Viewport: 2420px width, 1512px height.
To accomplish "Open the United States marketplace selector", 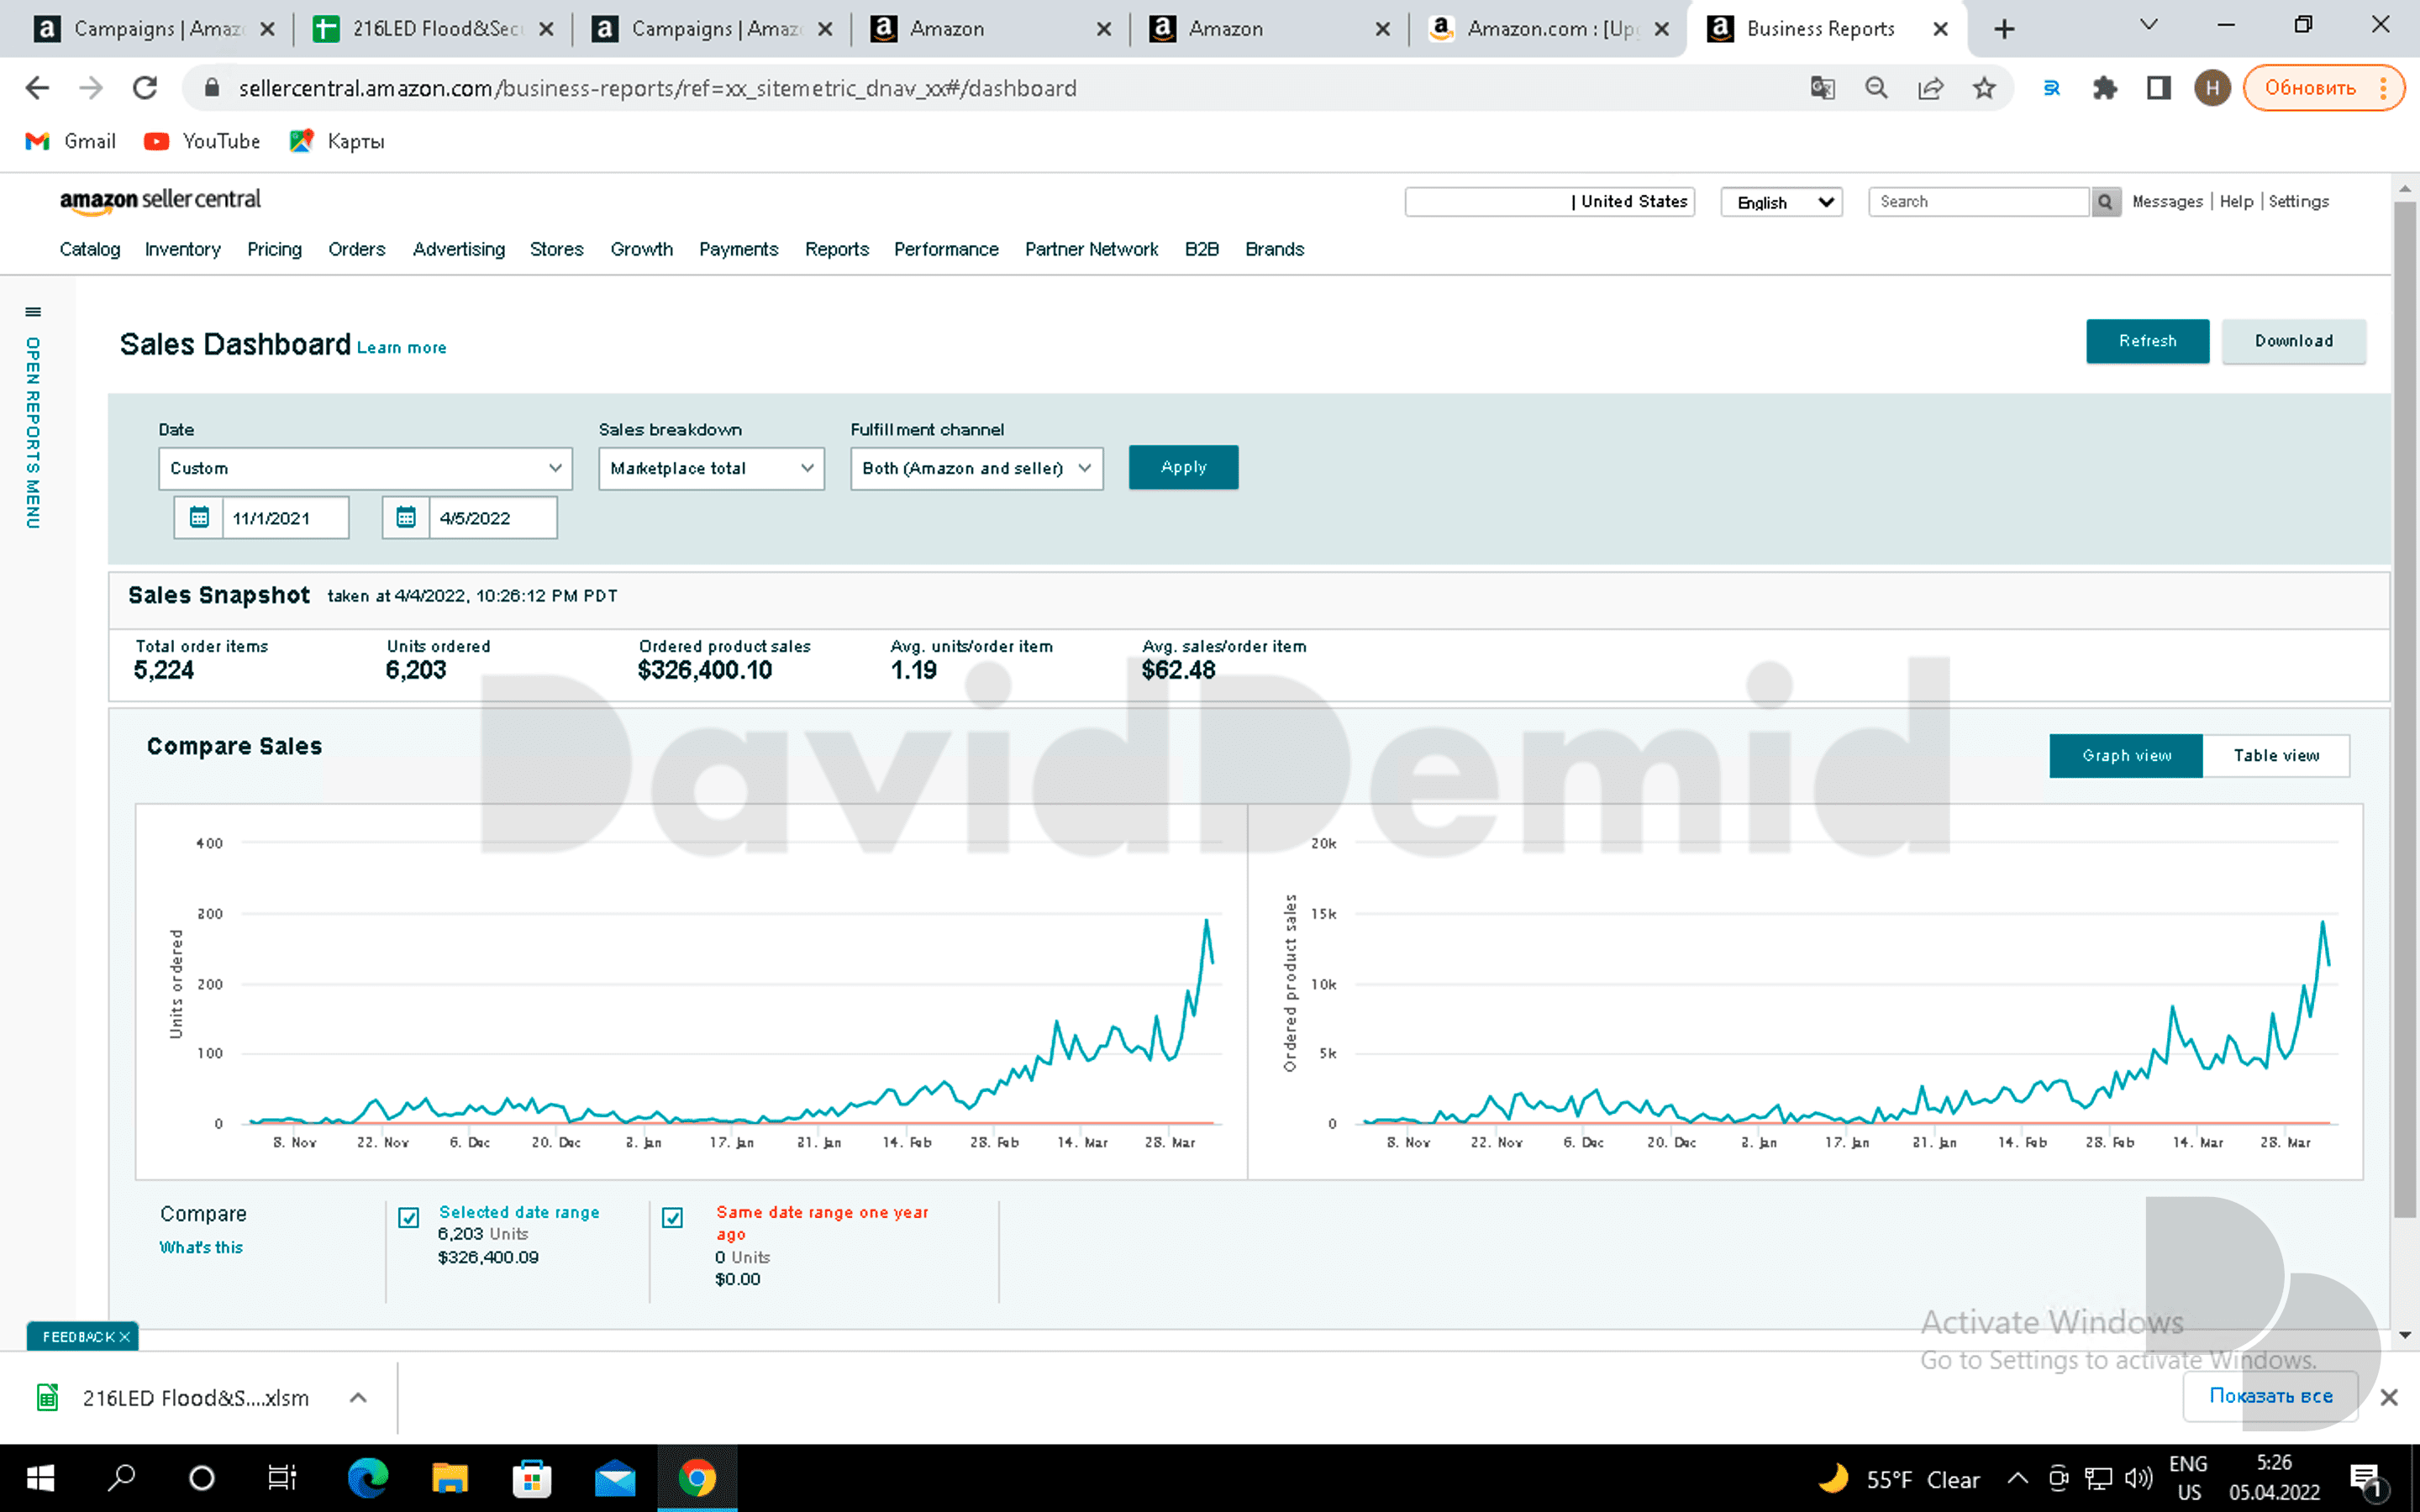I will 1549,202.
